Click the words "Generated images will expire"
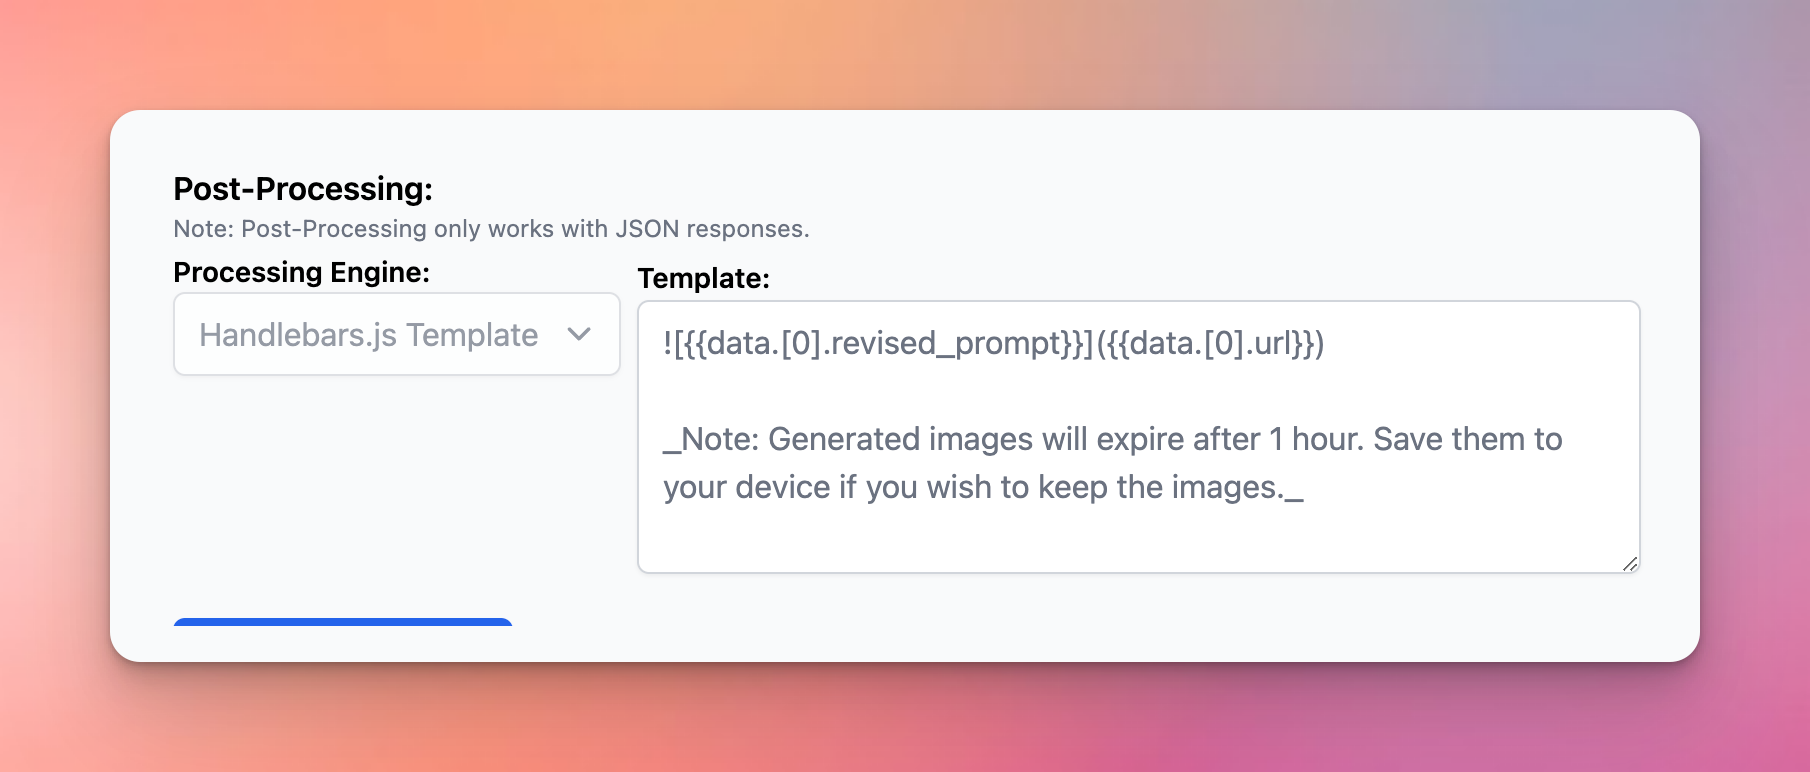 click(1014, 439)
